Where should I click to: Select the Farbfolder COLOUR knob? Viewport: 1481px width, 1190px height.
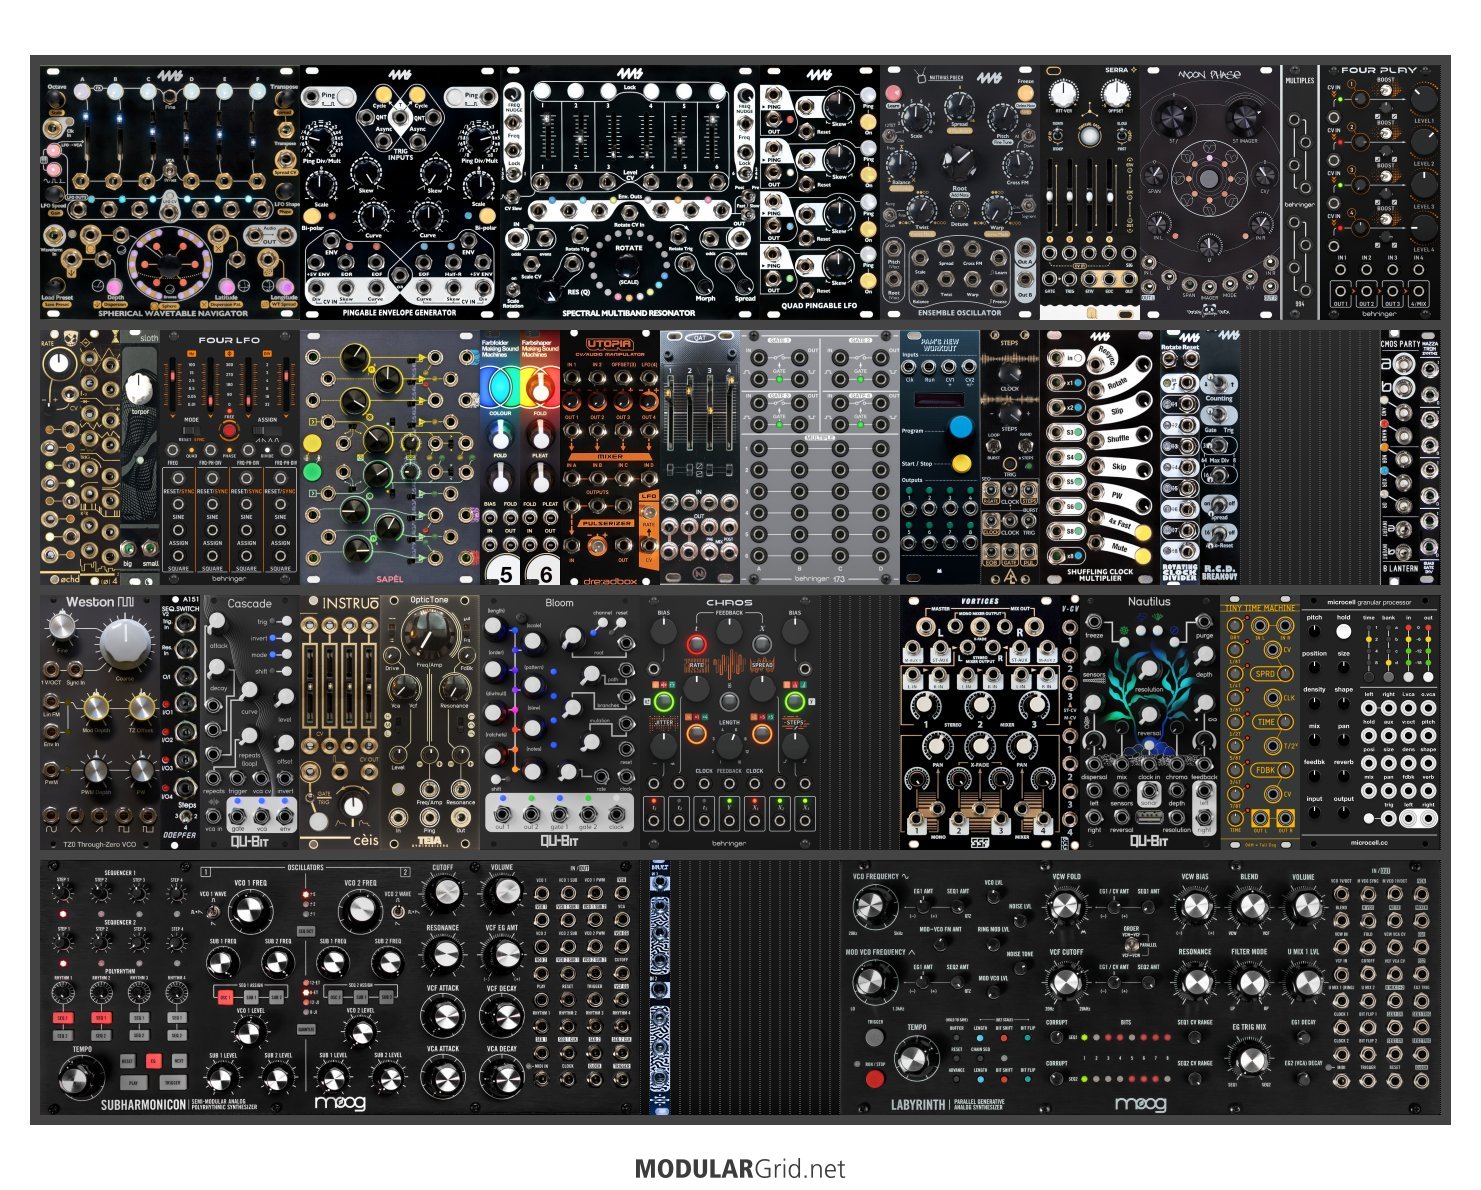(x=499, y=433)
